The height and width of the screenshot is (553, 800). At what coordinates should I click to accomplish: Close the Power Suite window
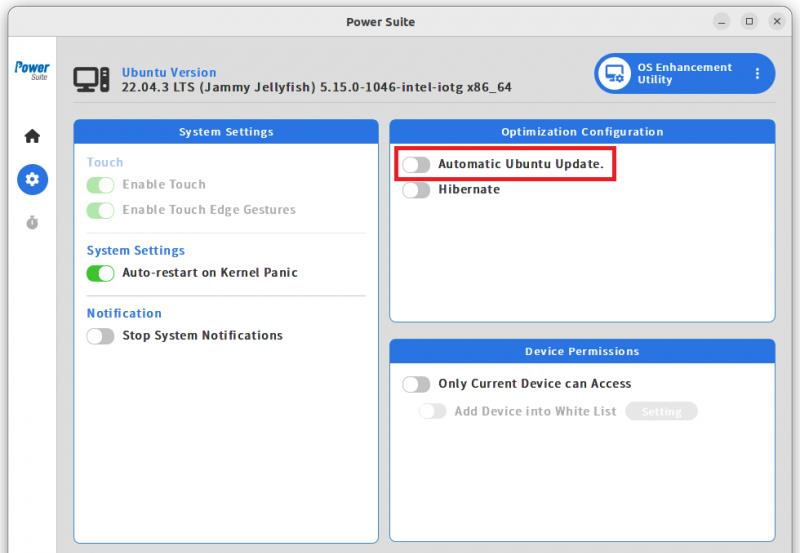(x=777, y=21)
